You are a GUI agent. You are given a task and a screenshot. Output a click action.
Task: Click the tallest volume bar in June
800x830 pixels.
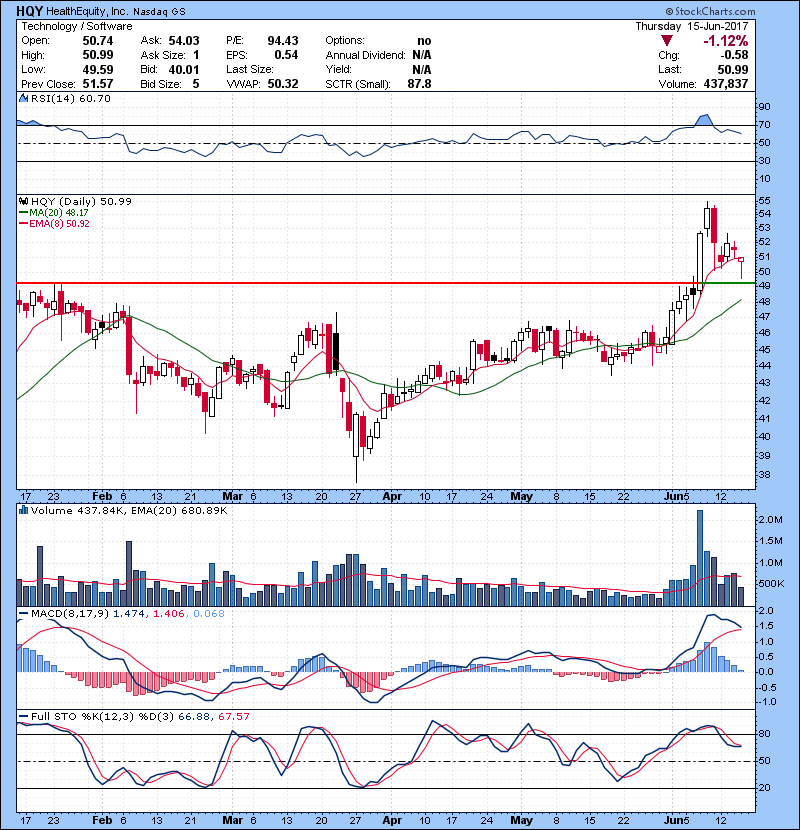700,558
